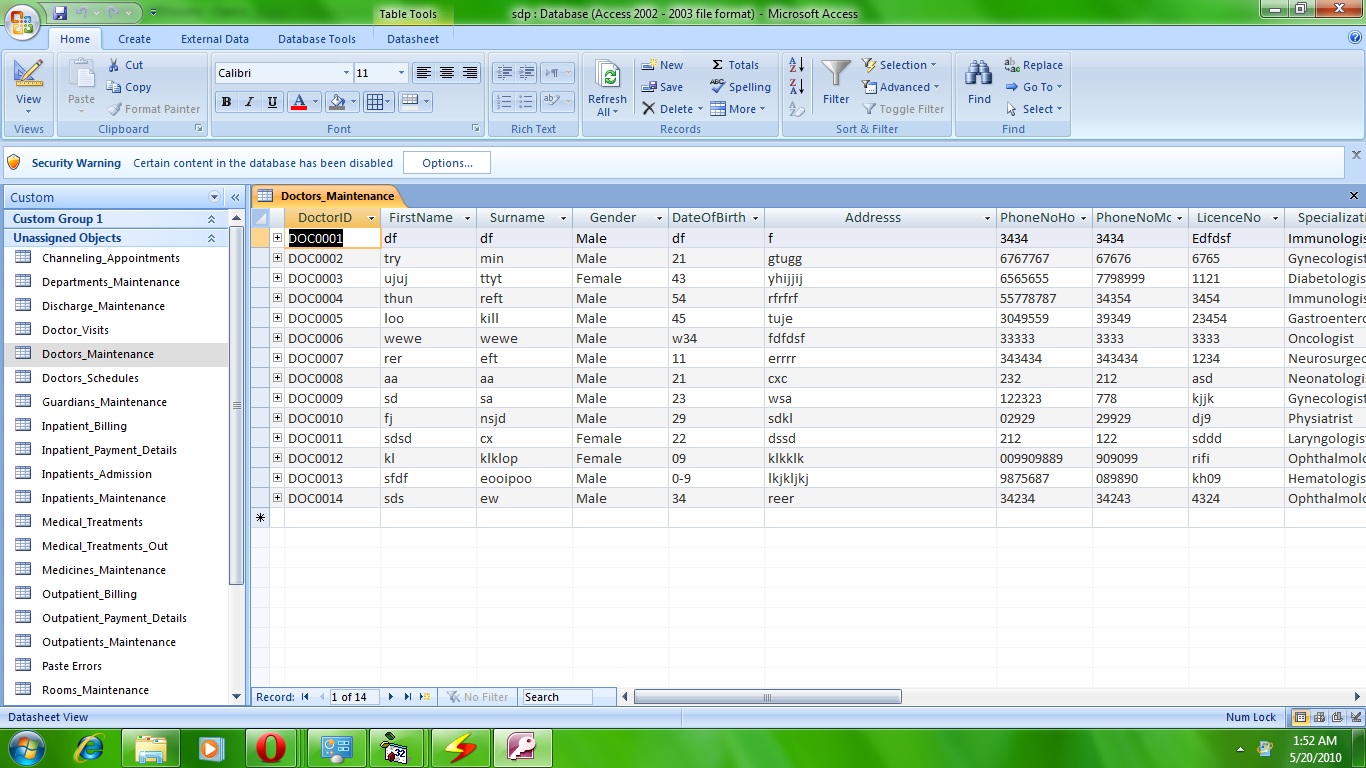Open font size 11 dropdown
The width and height of the screenshot is (1366, 768).
tap(402, 73)
